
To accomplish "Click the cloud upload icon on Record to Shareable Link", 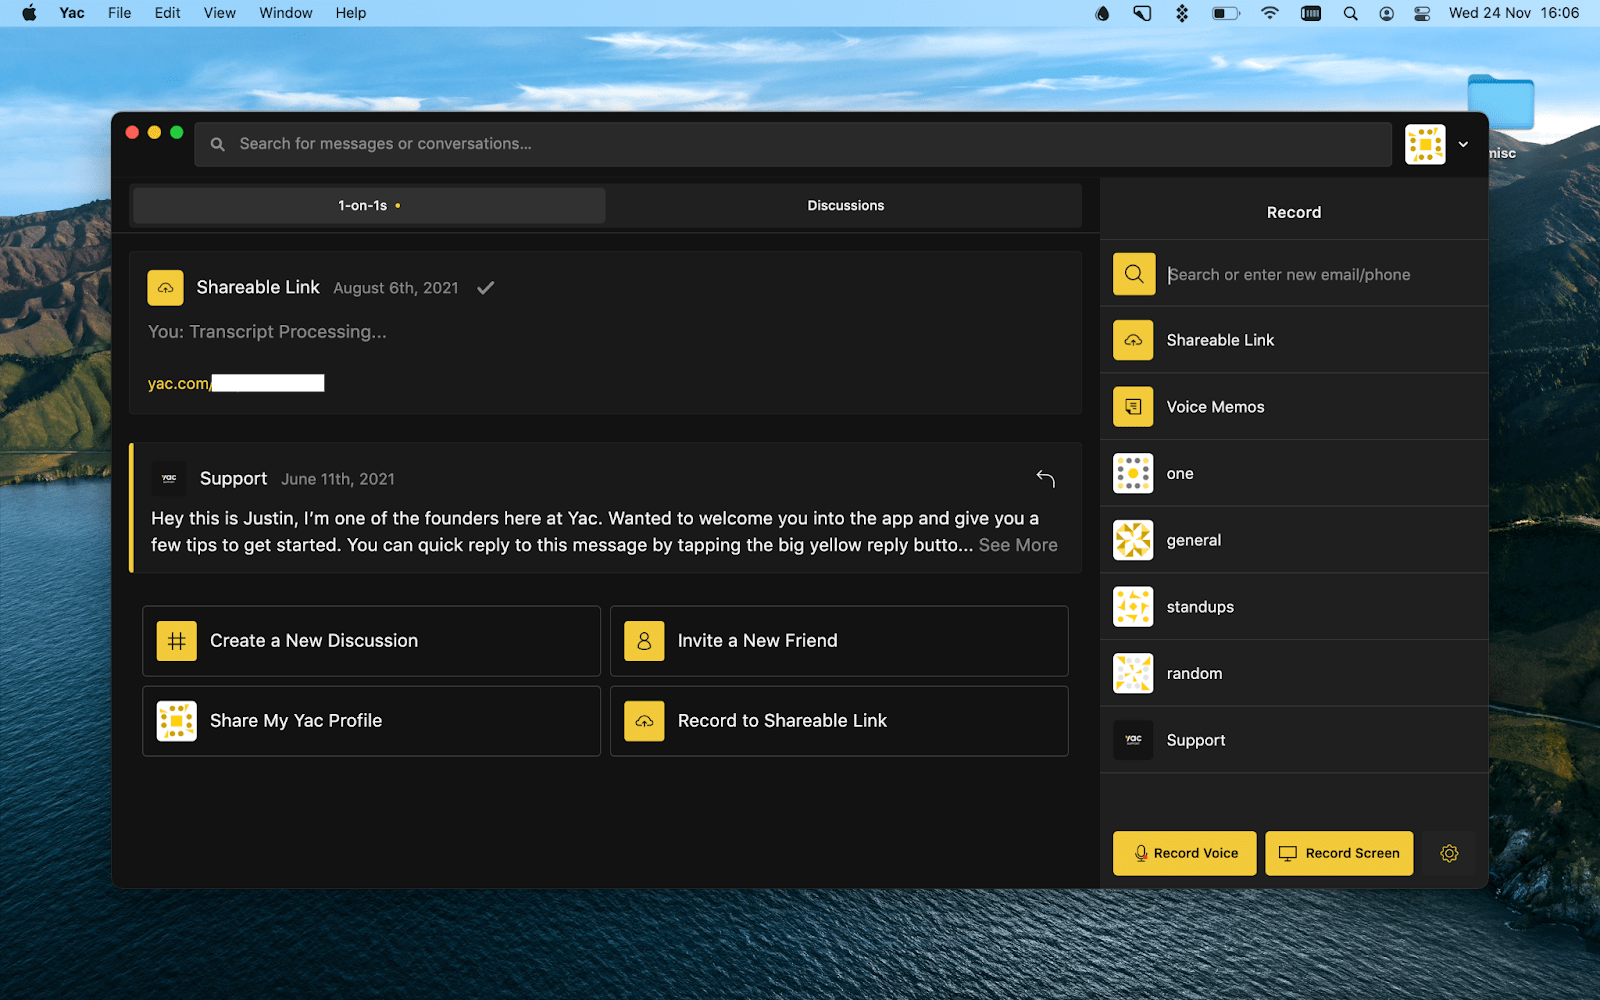I will coord(644,721).
